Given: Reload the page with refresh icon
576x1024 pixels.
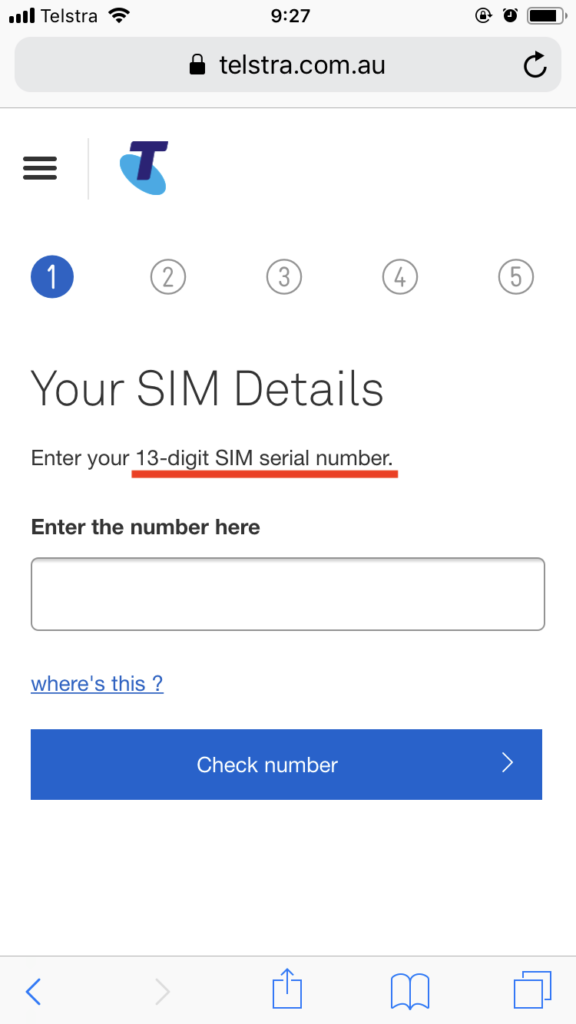Looking at the screenshot, I should (535, 65).
